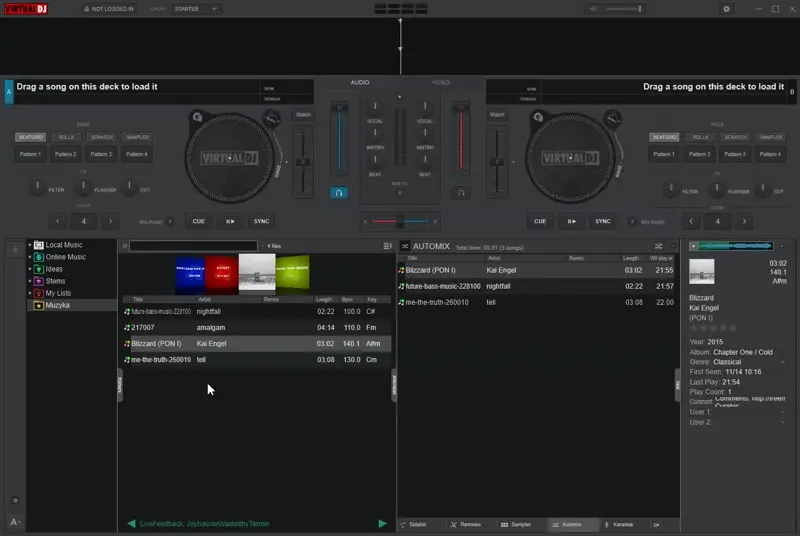Toggle deck A headphone cue button
Viewport: 800px width, 536px height.
pos(339,193)
